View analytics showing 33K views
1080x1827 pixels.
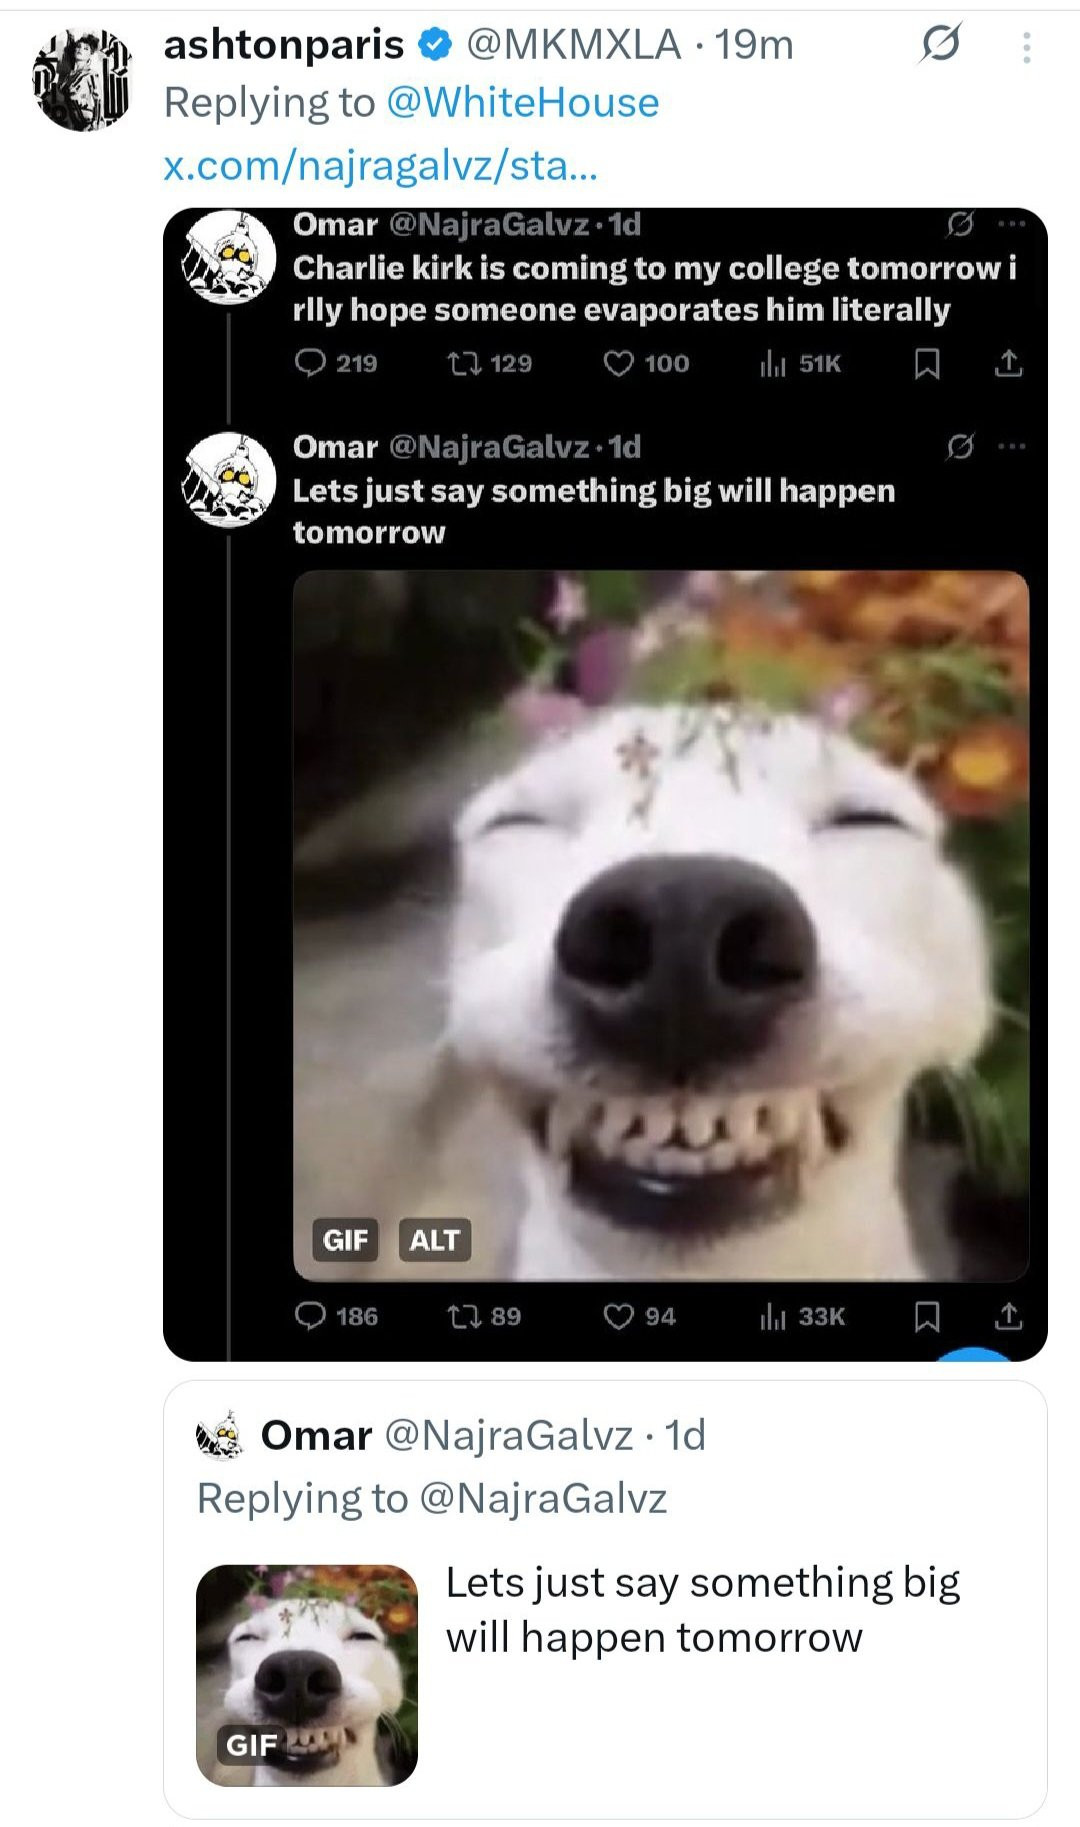tap(773, 1317)
